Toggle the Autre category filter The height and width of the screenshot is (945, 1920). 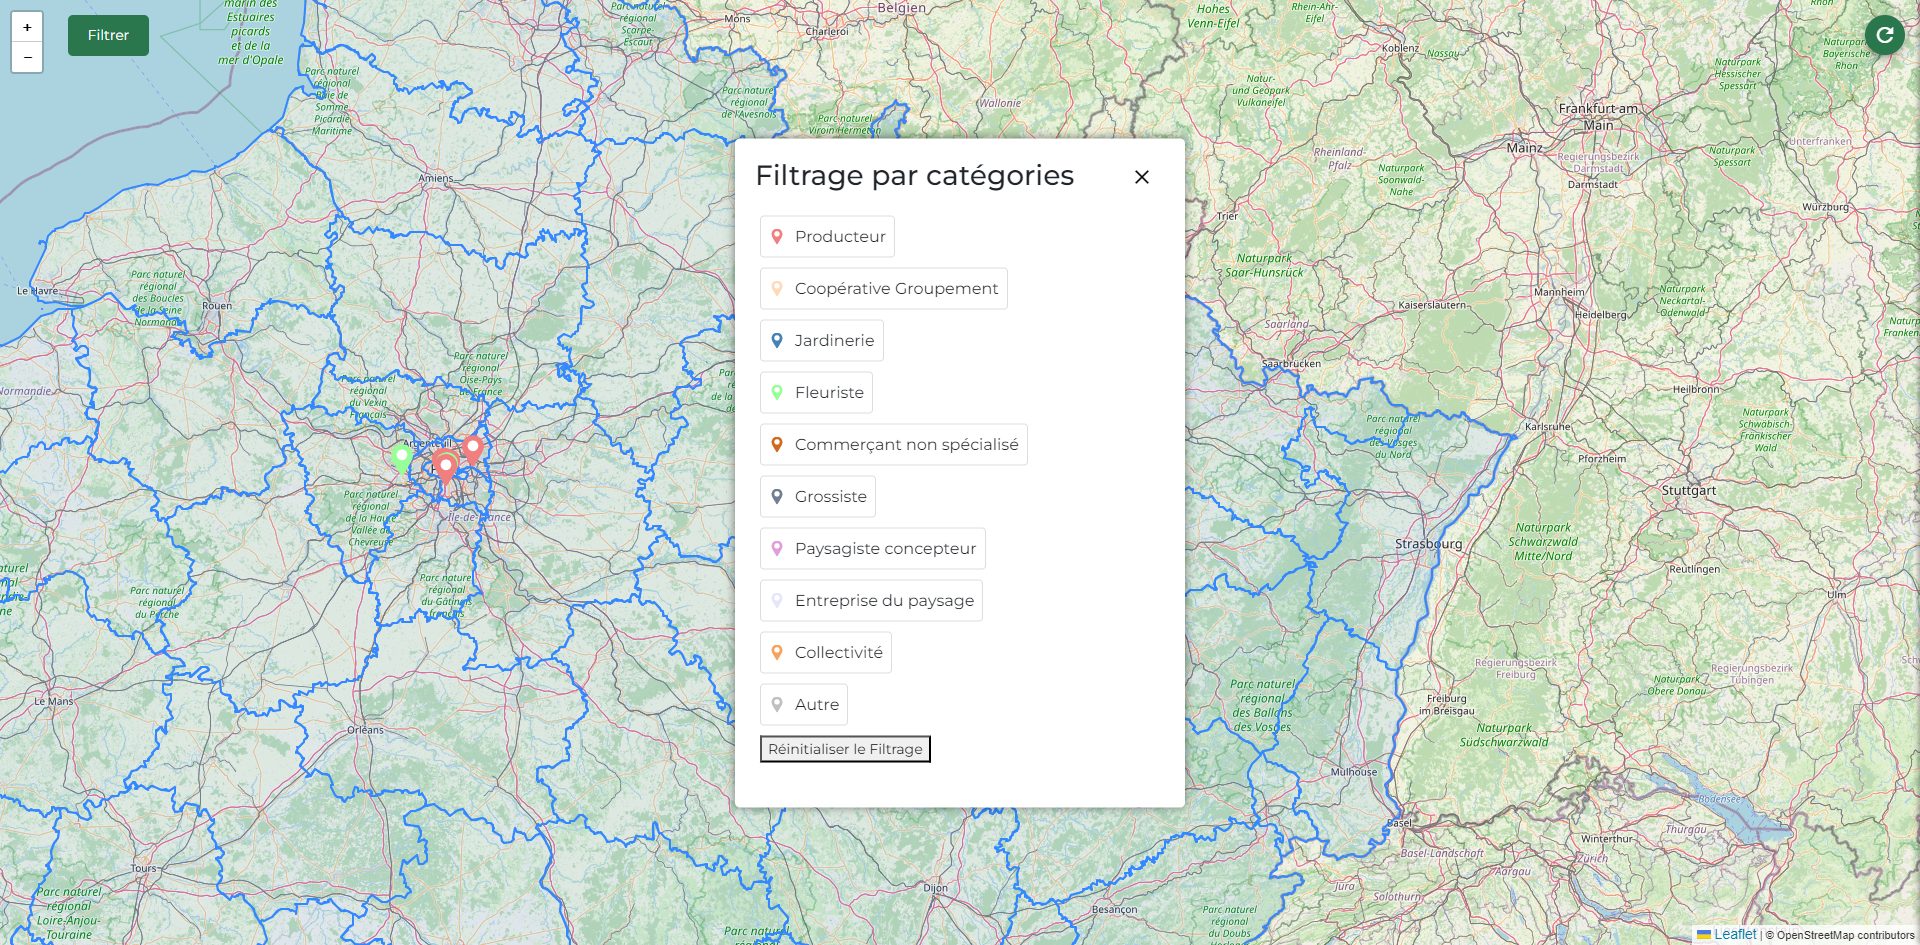803,705
